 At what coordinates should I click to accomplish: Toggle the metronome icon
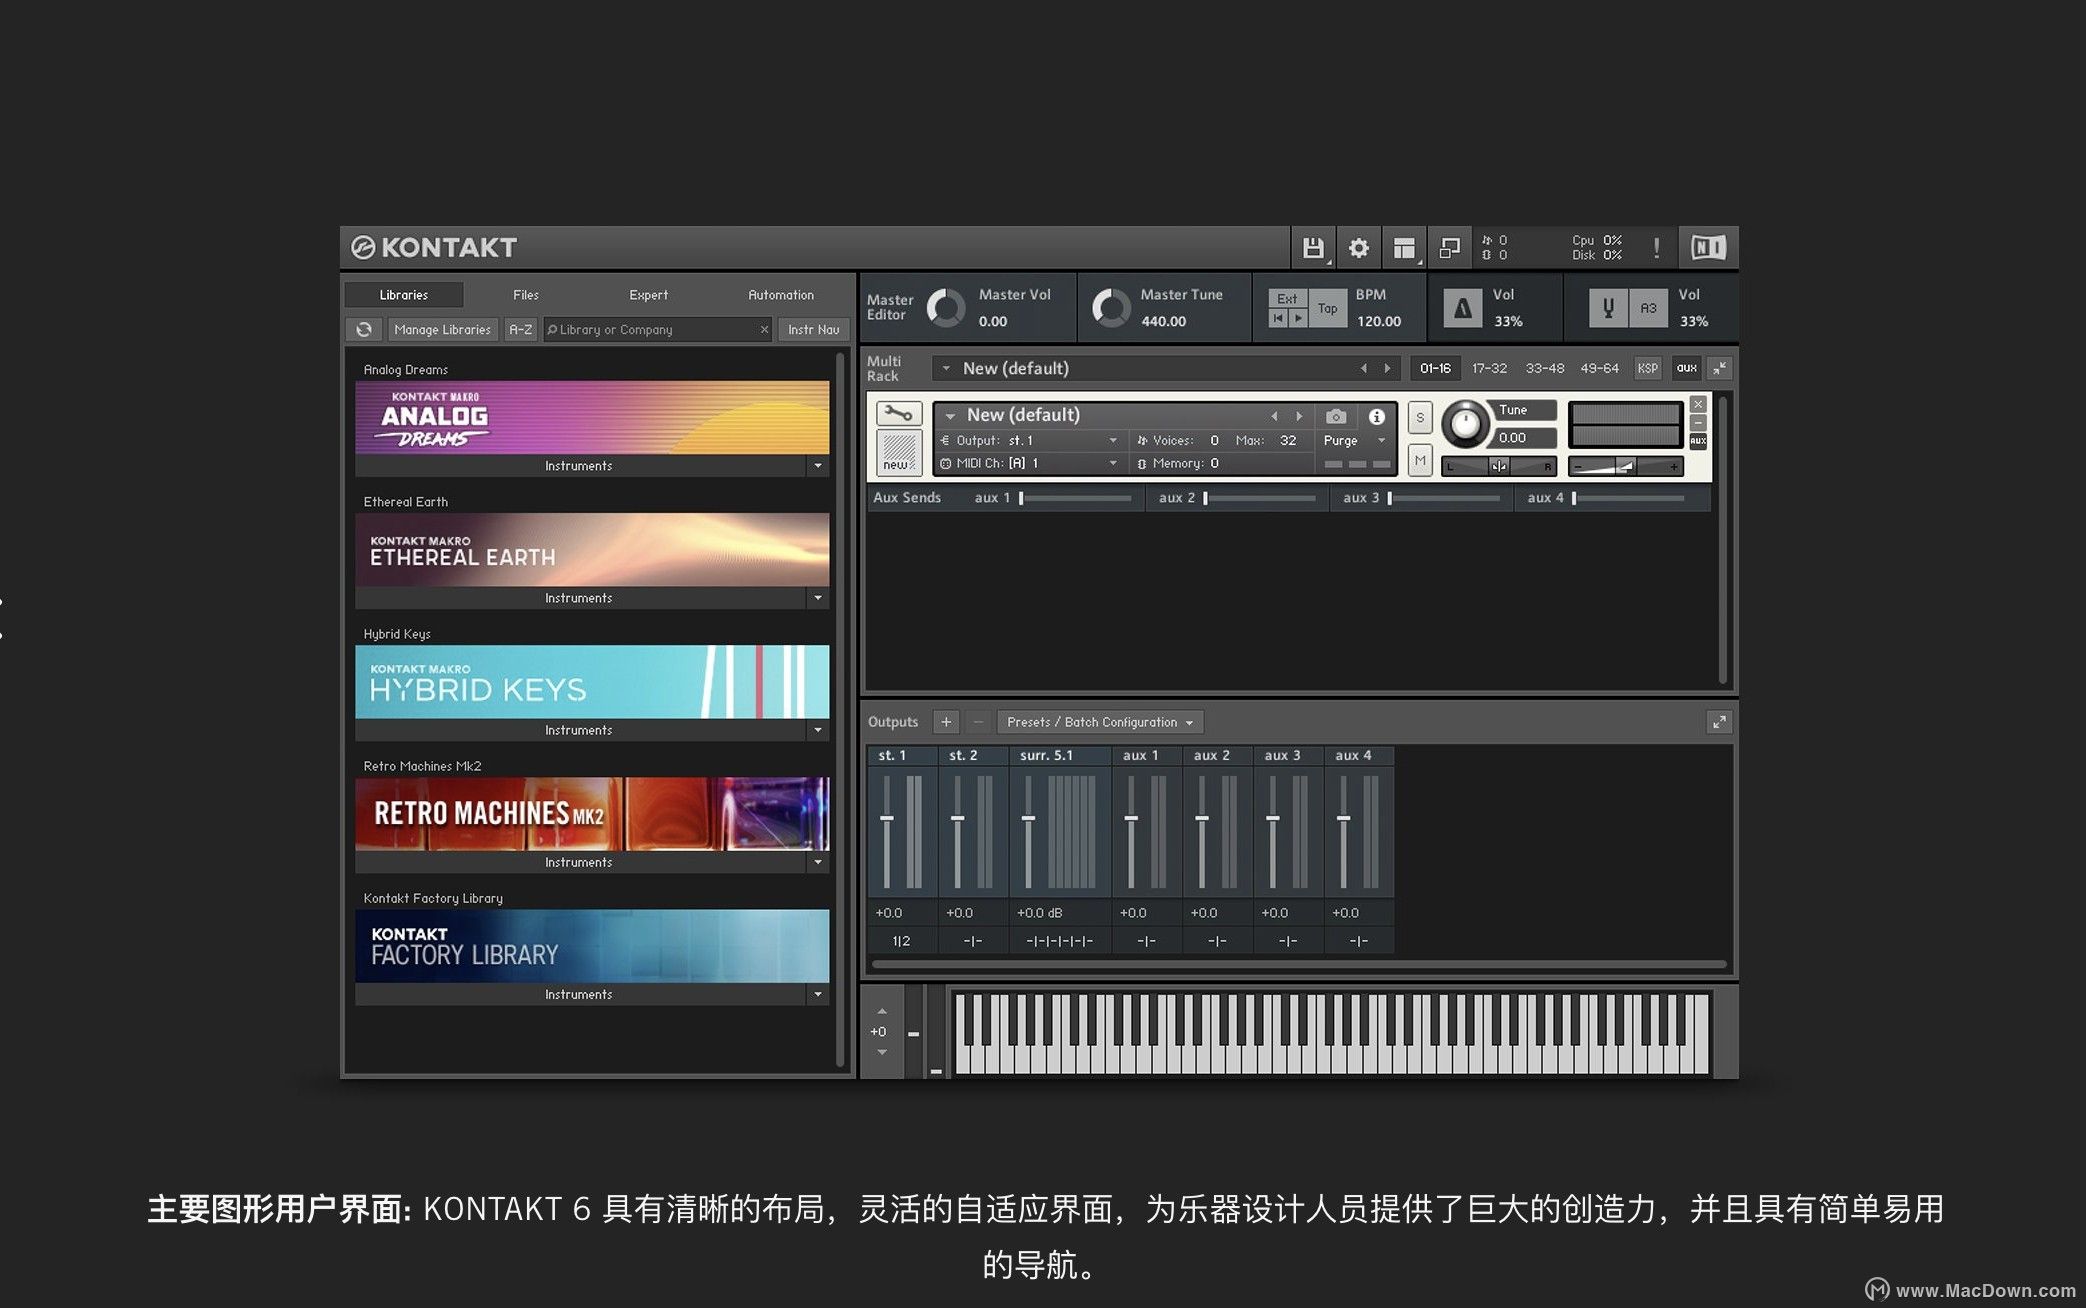(x=1462, y=308)
